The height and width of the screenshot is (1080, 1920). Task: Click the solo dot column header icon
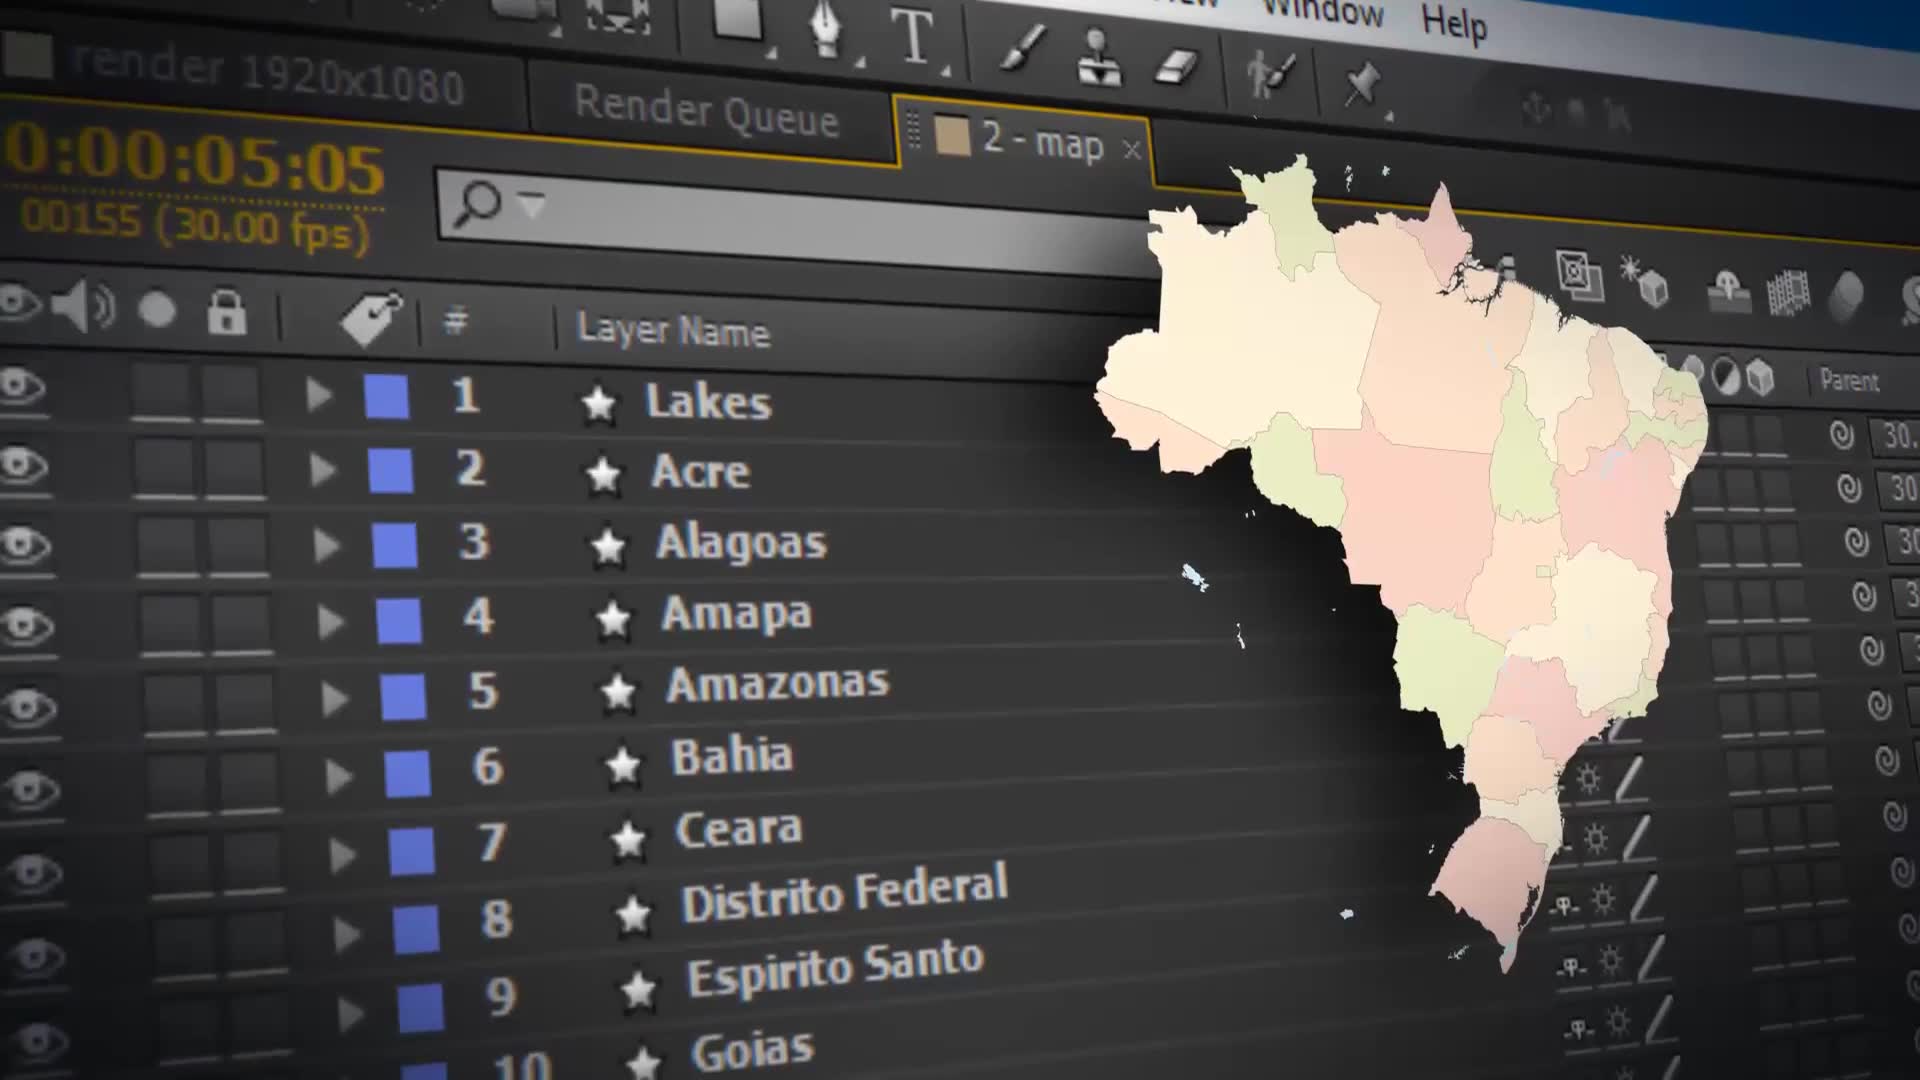click(x=157, y=310)
